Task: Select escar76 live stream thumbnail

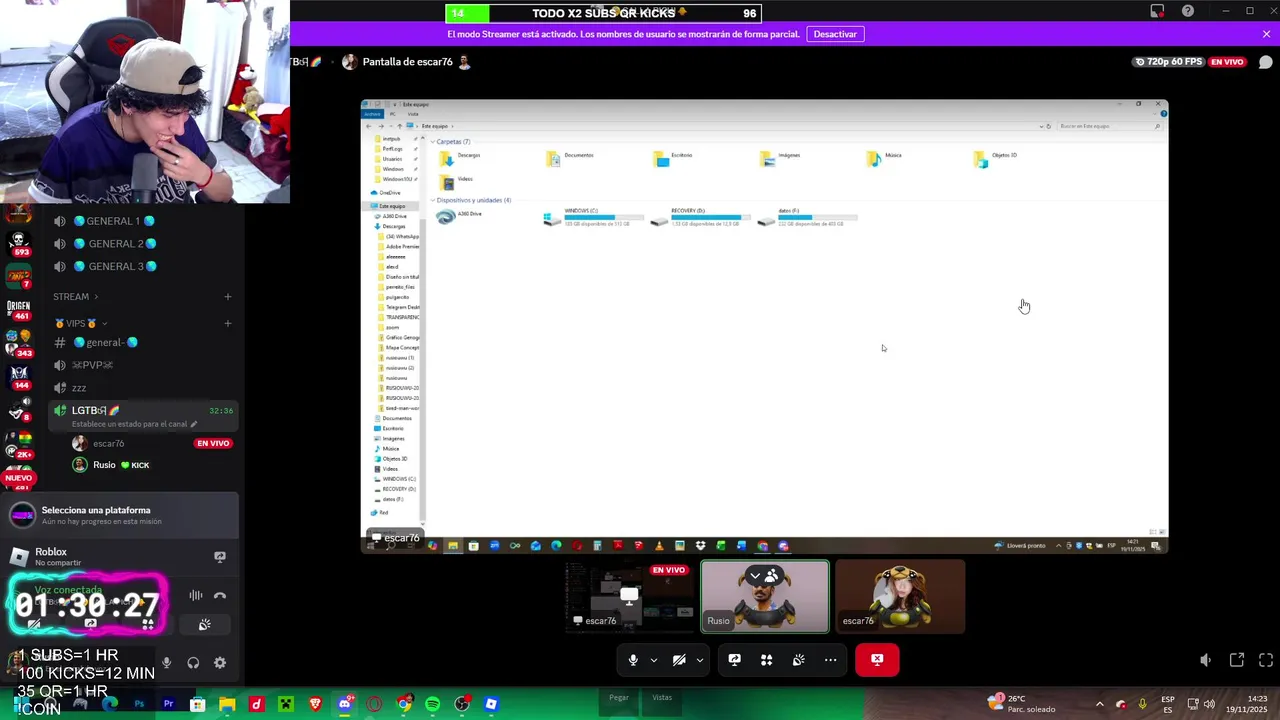Action: point(629,597)
